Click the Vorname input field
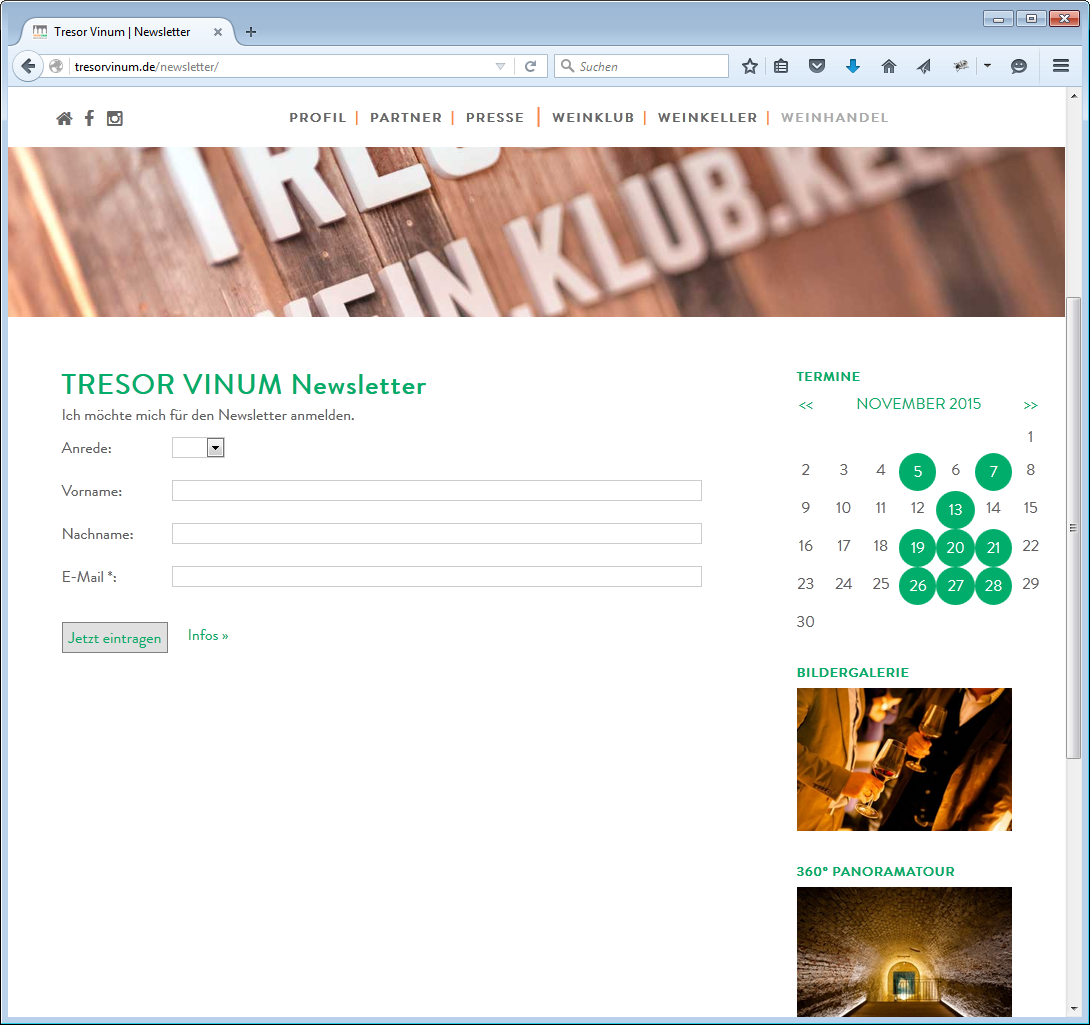 tap(437, 490)
